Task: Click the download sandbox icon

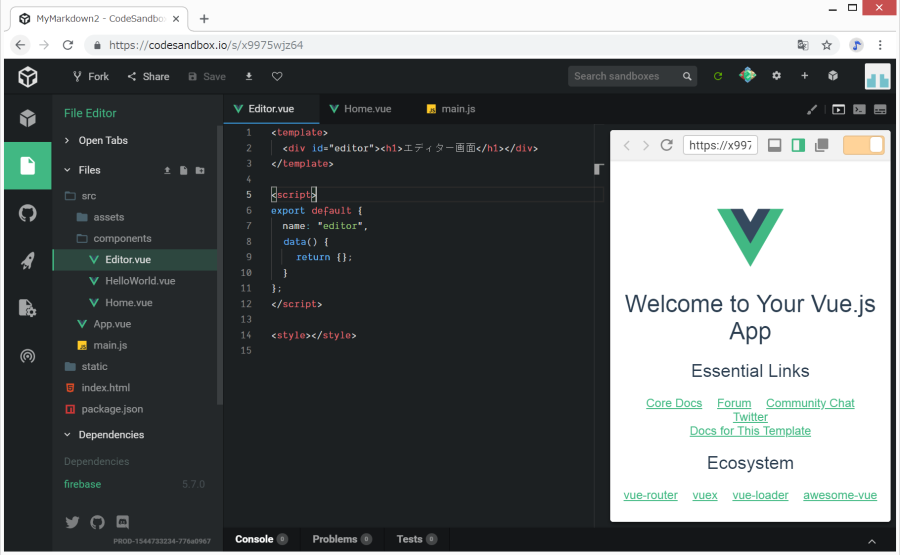Action: [249, 76]
